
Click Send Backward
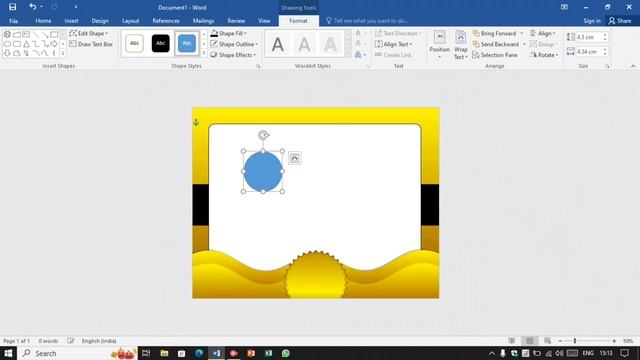pos(496,44)
